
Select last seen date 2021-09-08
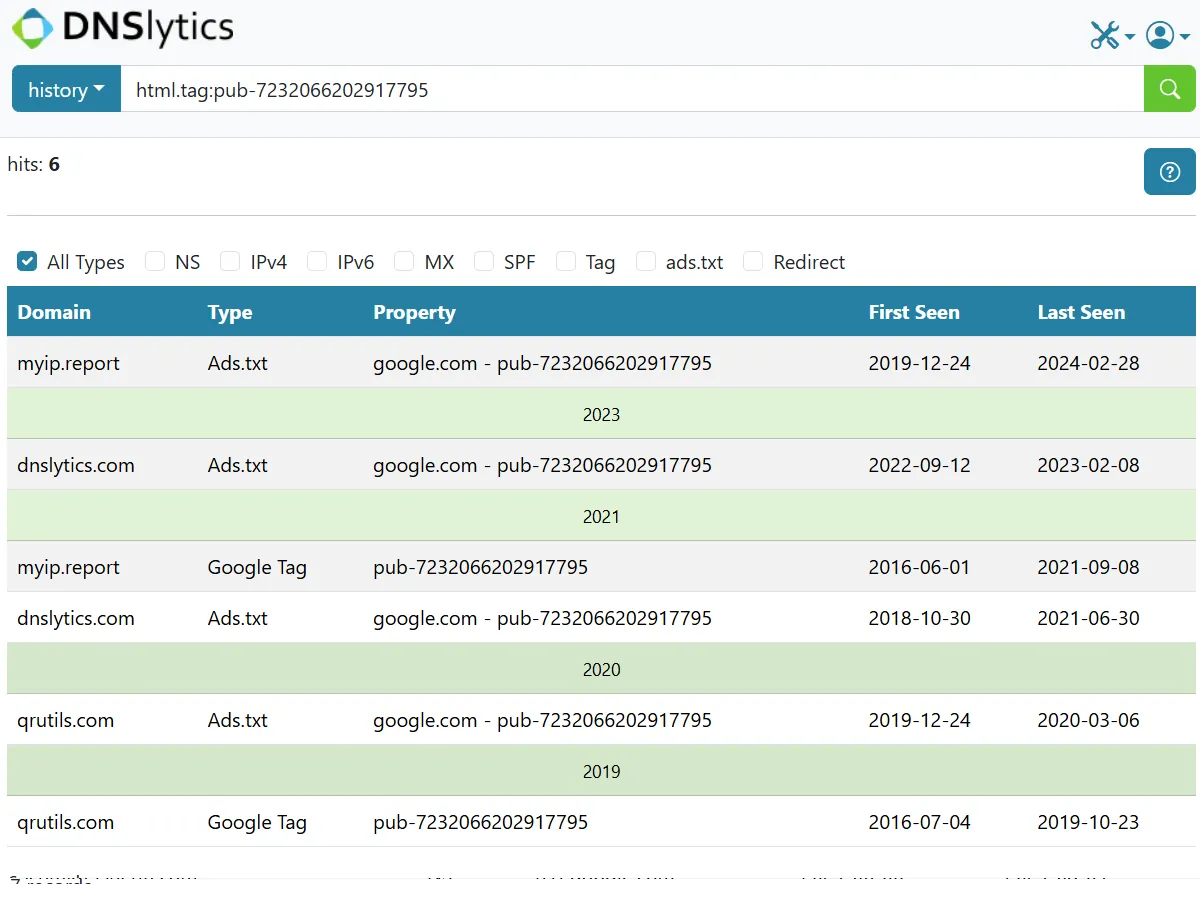point(1088,567)
